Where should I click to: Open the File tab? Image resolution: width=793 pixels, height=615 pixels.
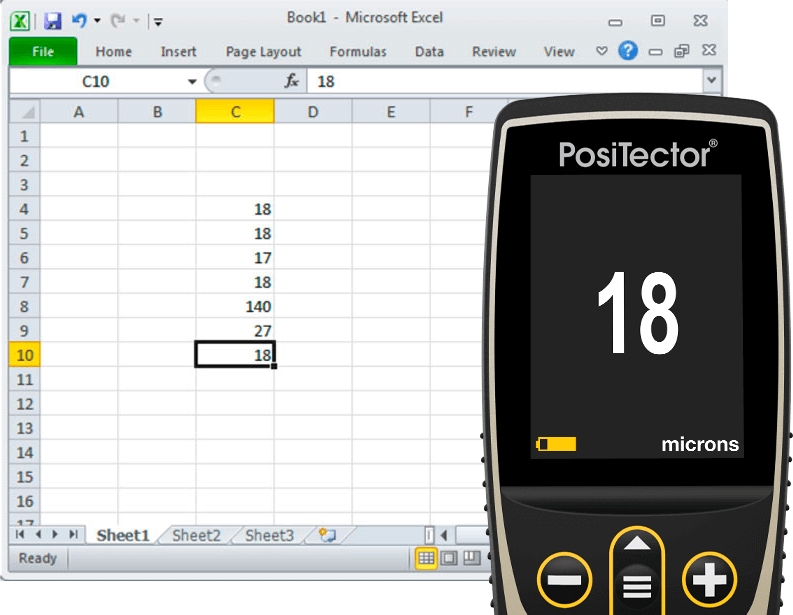pos(43,51)
